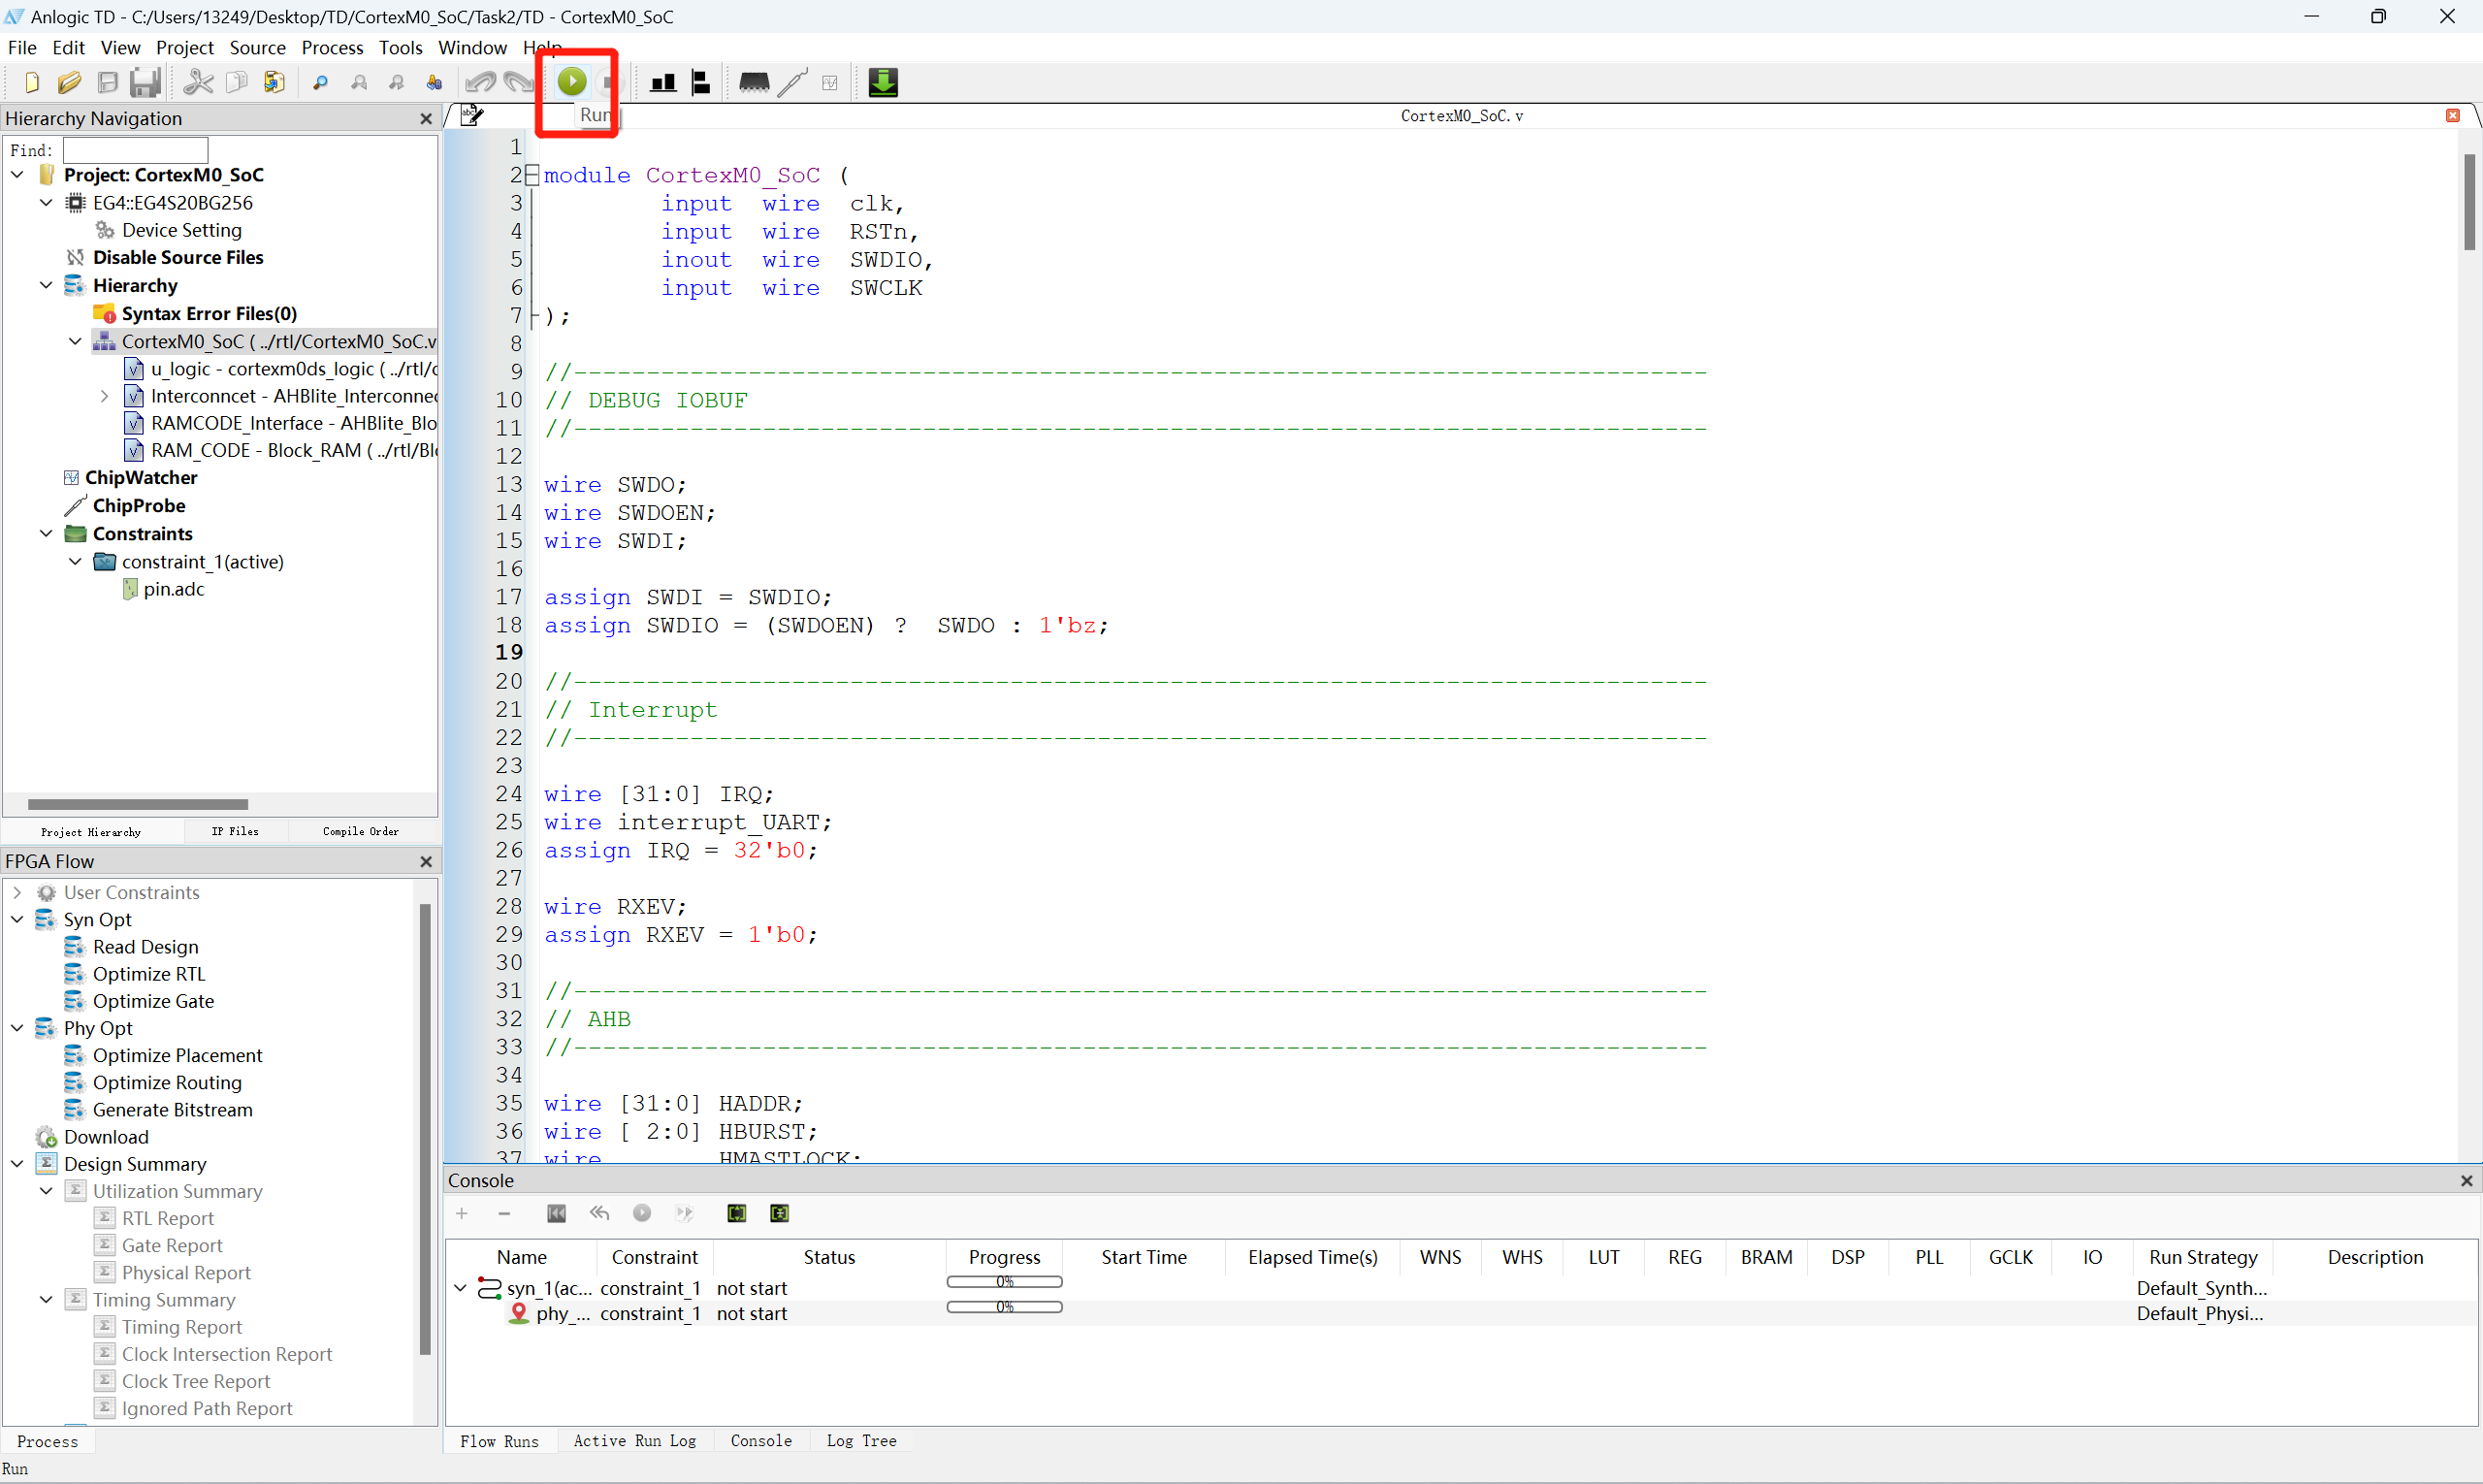This screenshot has height=1484, width=2483.
Task: Click the scissors Cut toolbar icon
Action: [198, 82]
